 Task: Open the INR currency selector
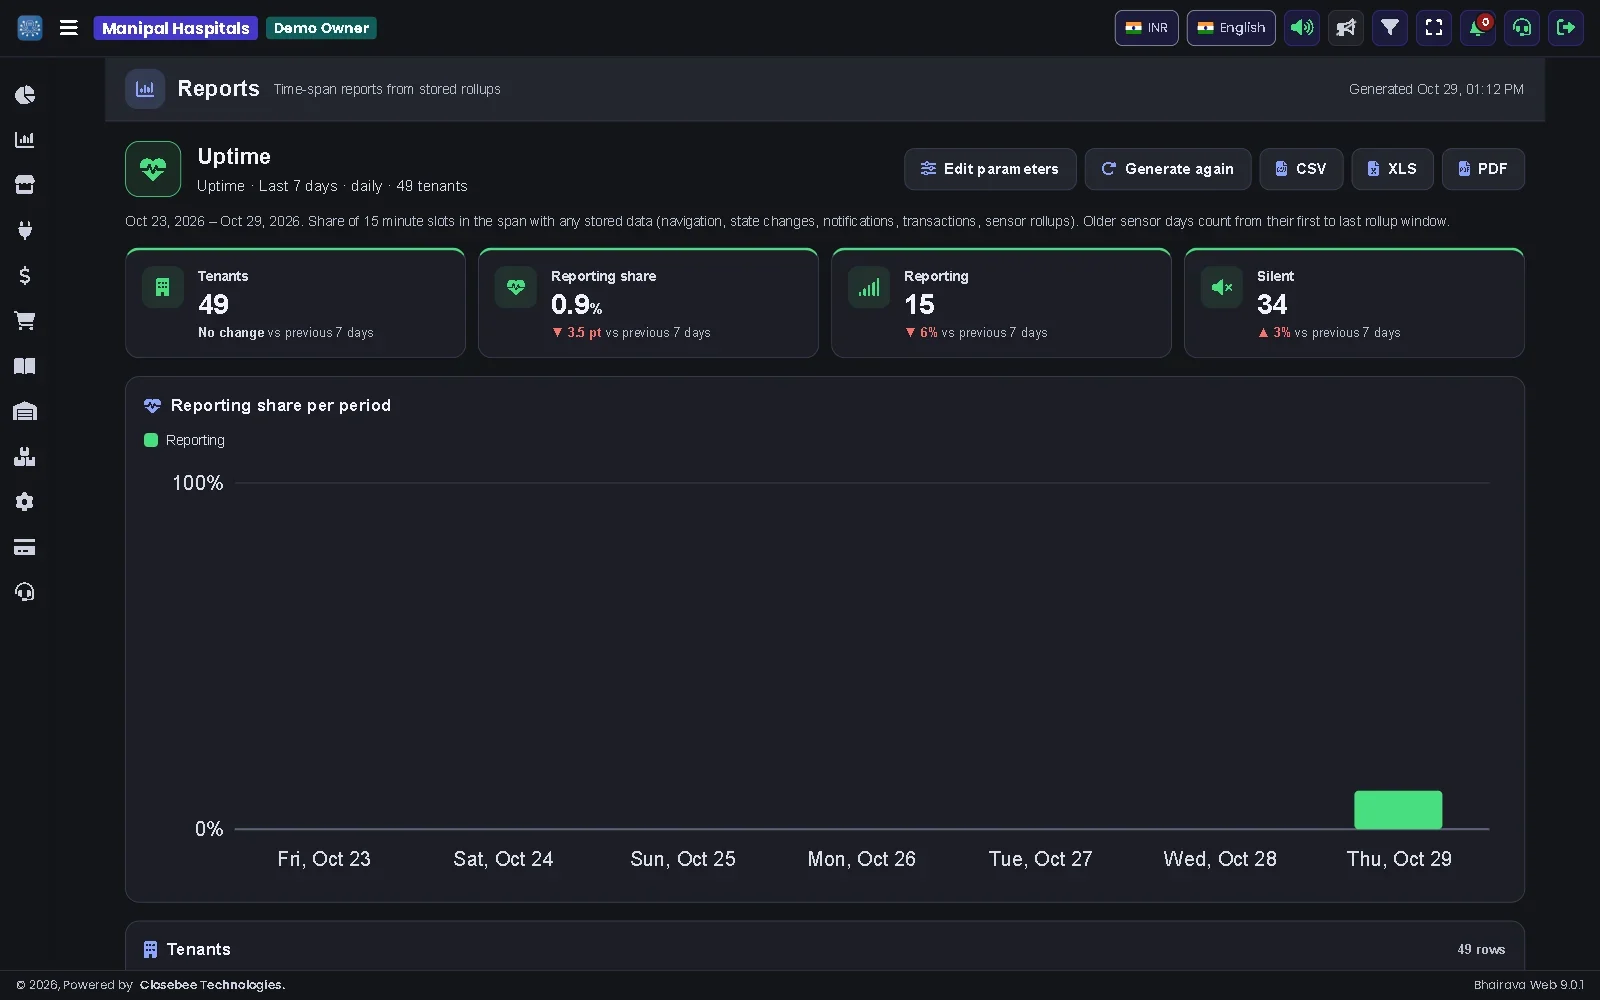(x=1147, y=28)
